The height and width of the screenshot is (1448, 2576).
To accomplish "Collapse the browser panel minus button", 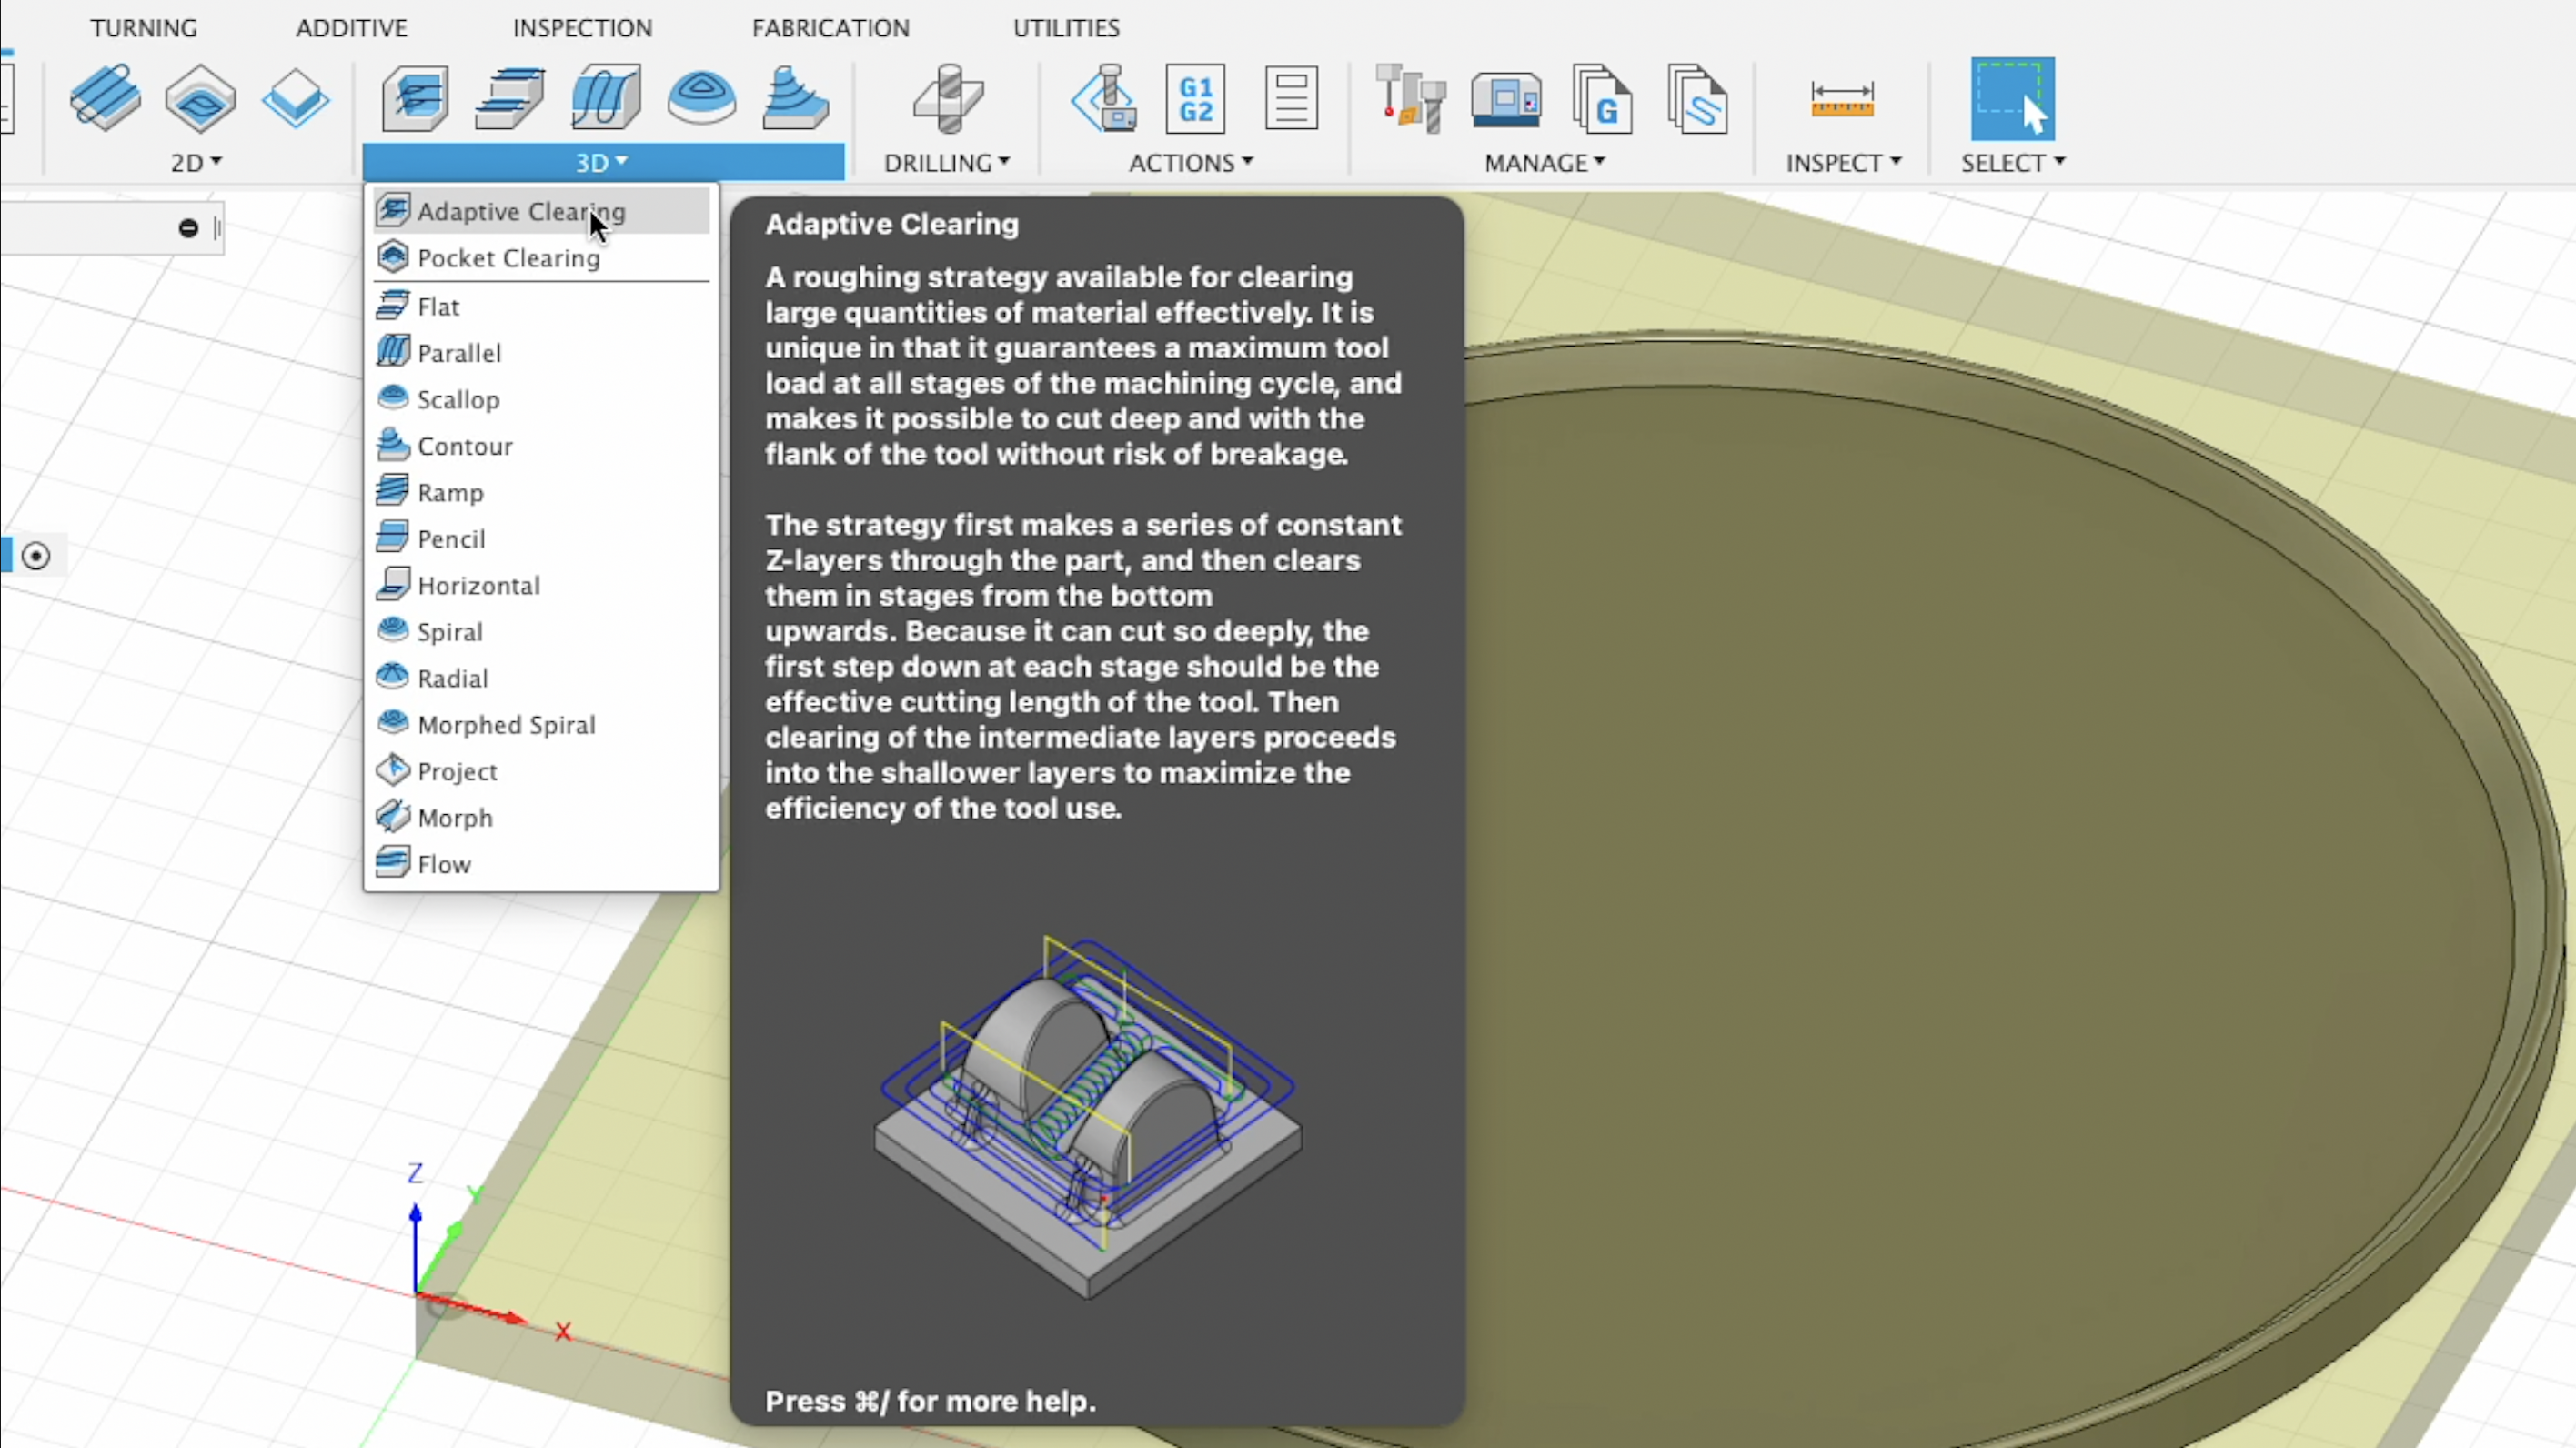I will coord(188,228).
